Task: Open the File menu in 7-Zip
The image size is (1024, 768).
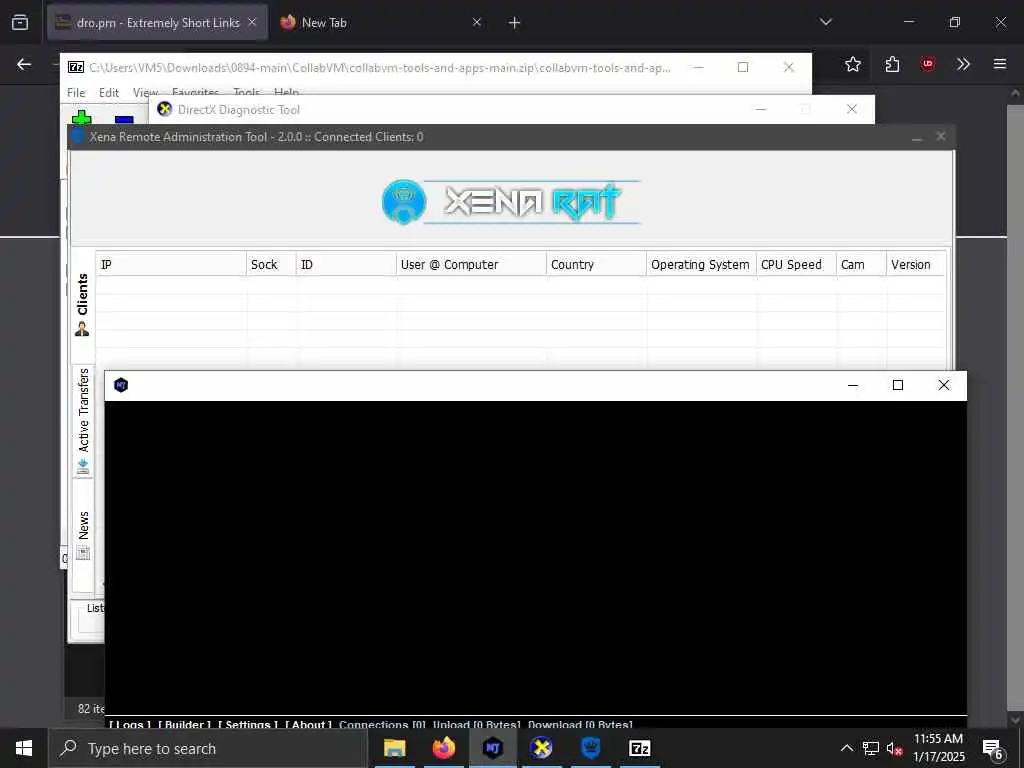Action: pyautogui.click(x=76, y=93)
